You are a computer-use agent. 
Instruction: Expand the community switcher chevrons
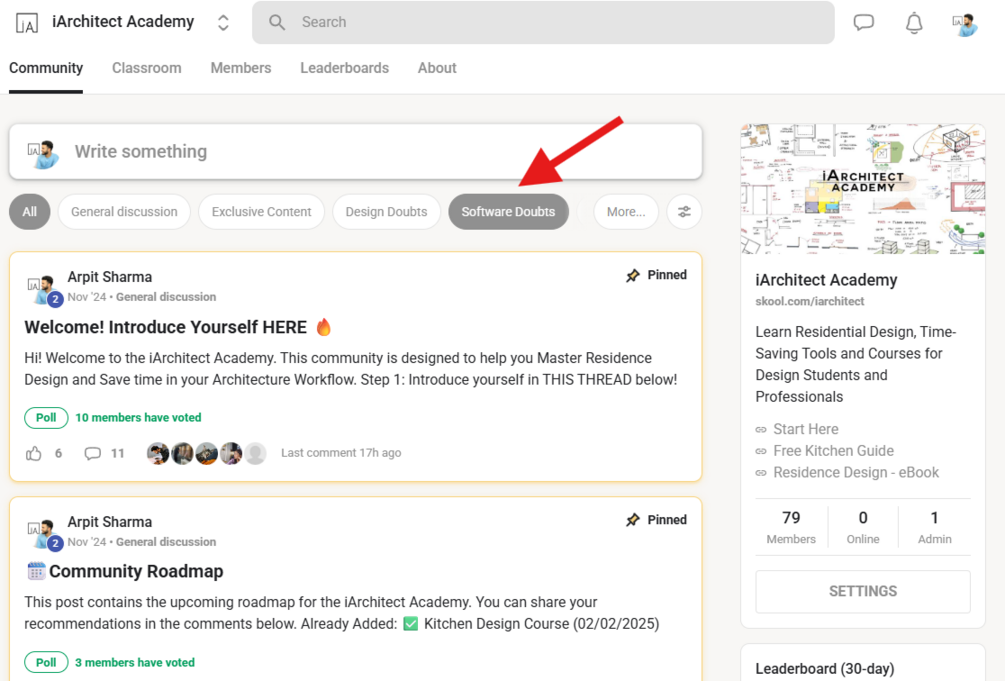click(x=223, y=22)
